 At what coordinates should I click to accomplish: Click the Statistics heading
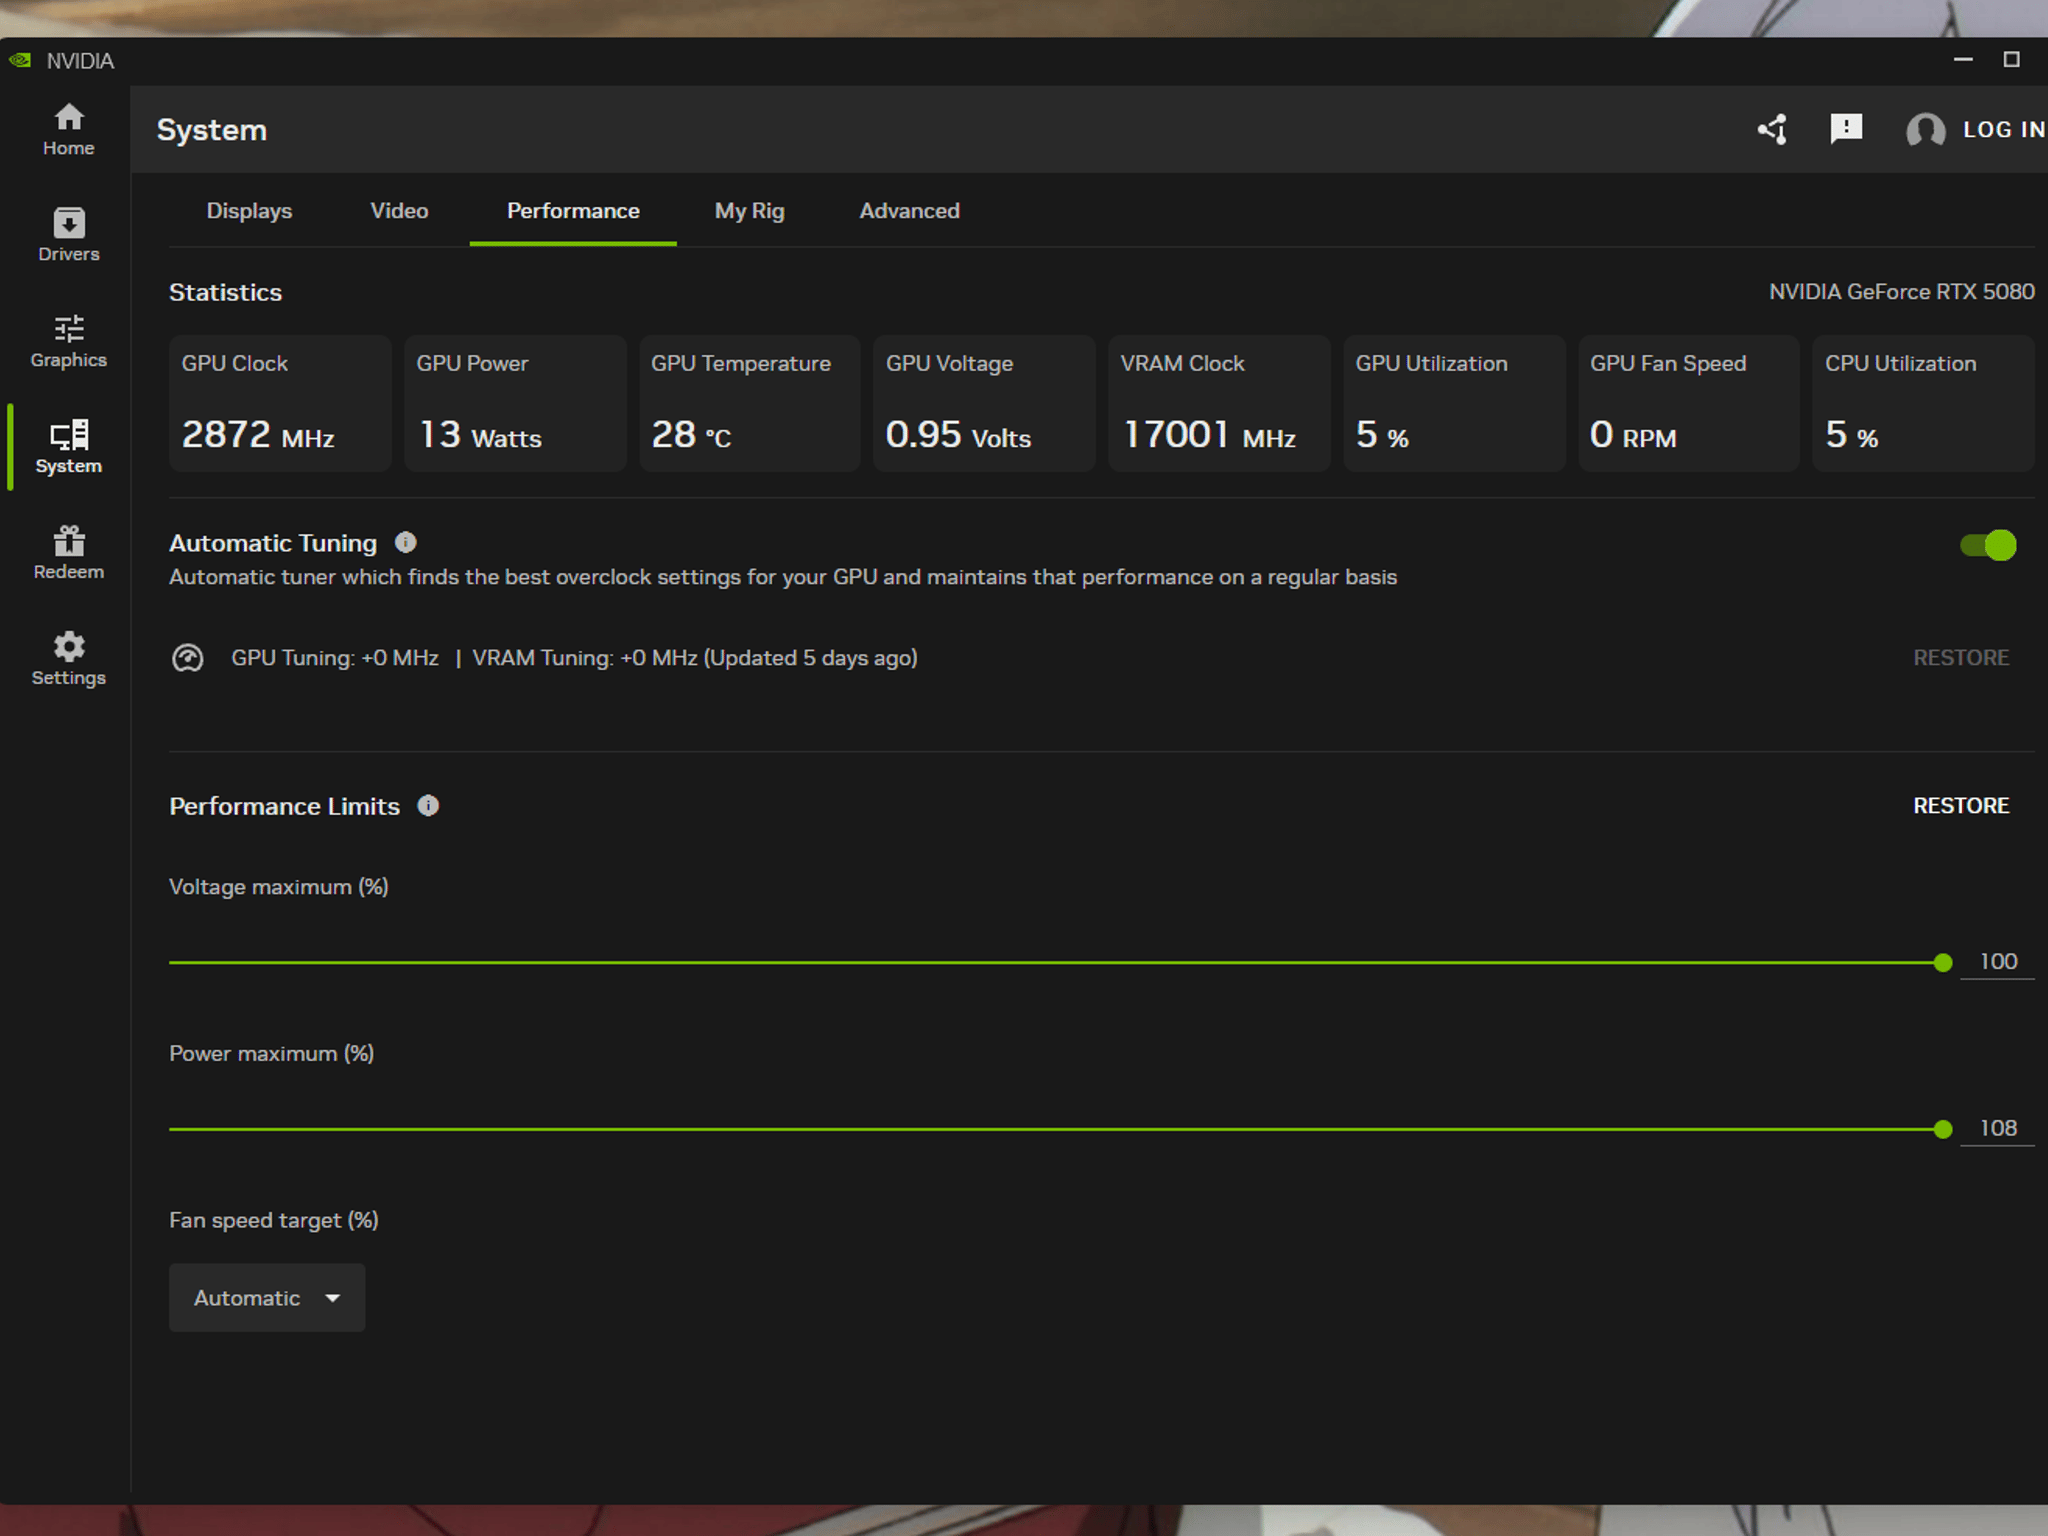coord(226,293)
